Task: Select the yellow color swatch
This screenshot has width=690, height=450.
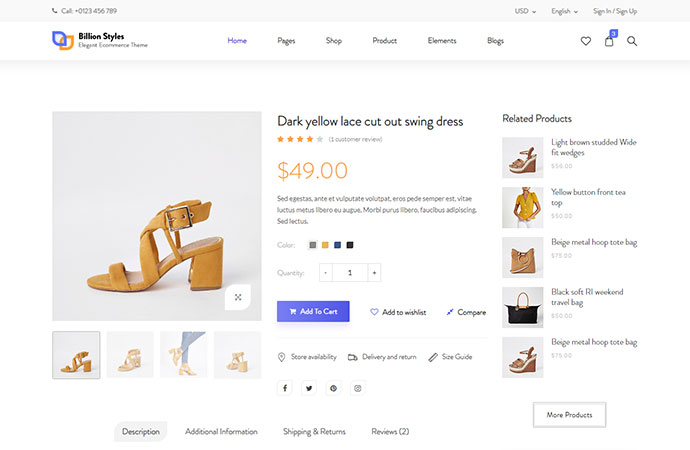Action: [325, 244]
